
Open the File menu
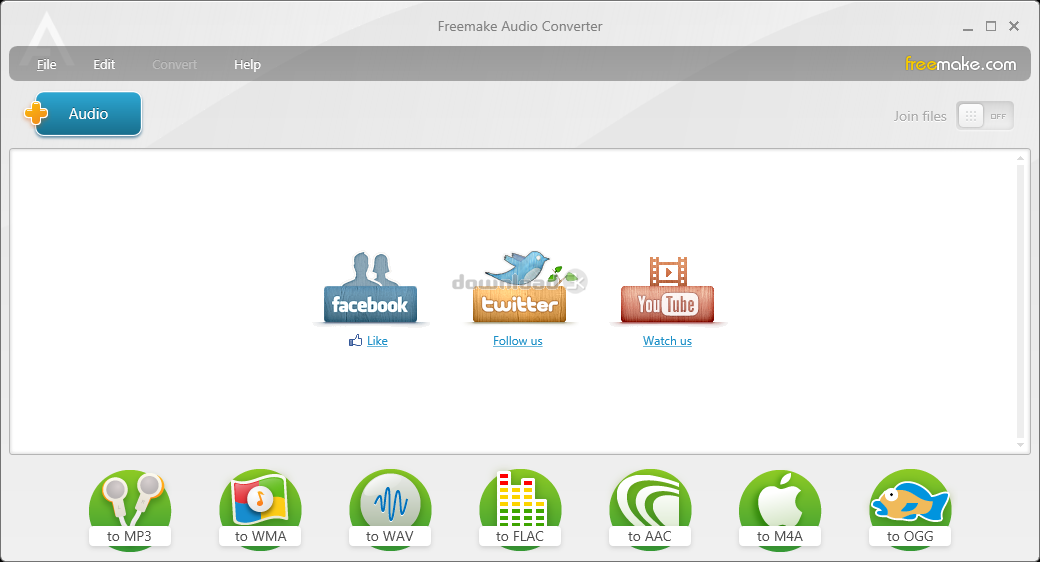click(x=46, y=64)
